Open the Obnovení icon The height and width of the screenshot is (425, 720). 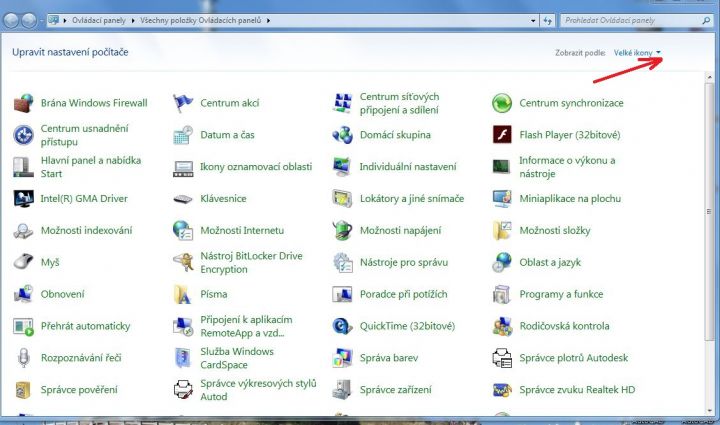click(23, 294)
